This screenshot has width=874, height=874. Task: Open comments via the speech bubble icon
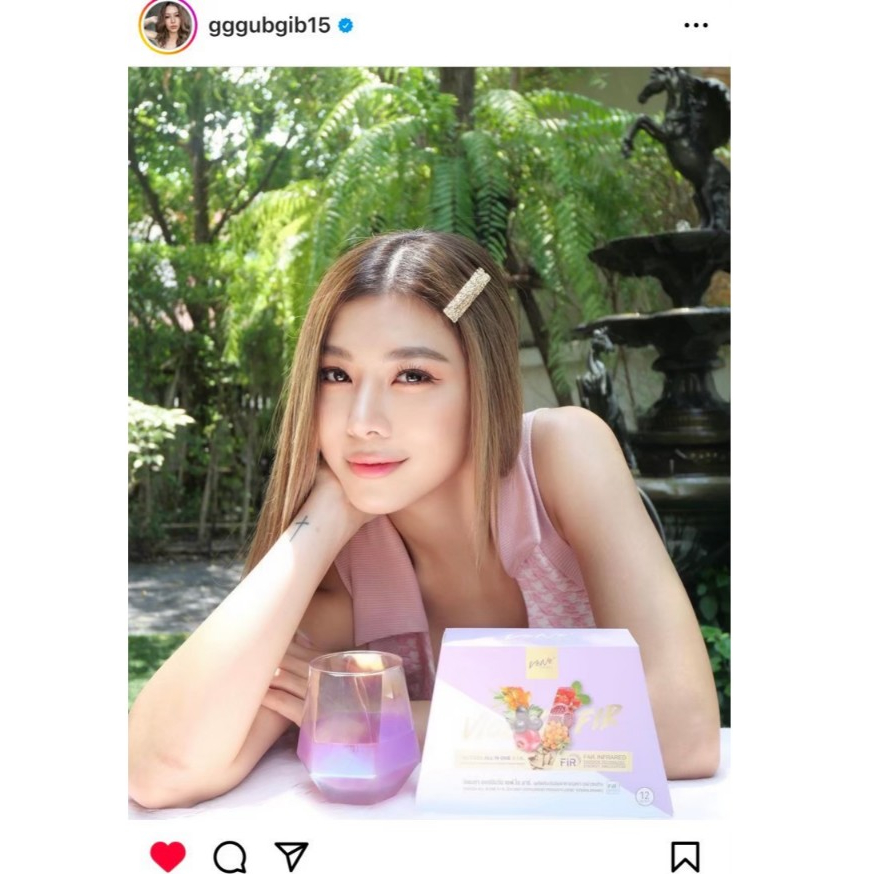pyautogui.click(x=230, y=856)
